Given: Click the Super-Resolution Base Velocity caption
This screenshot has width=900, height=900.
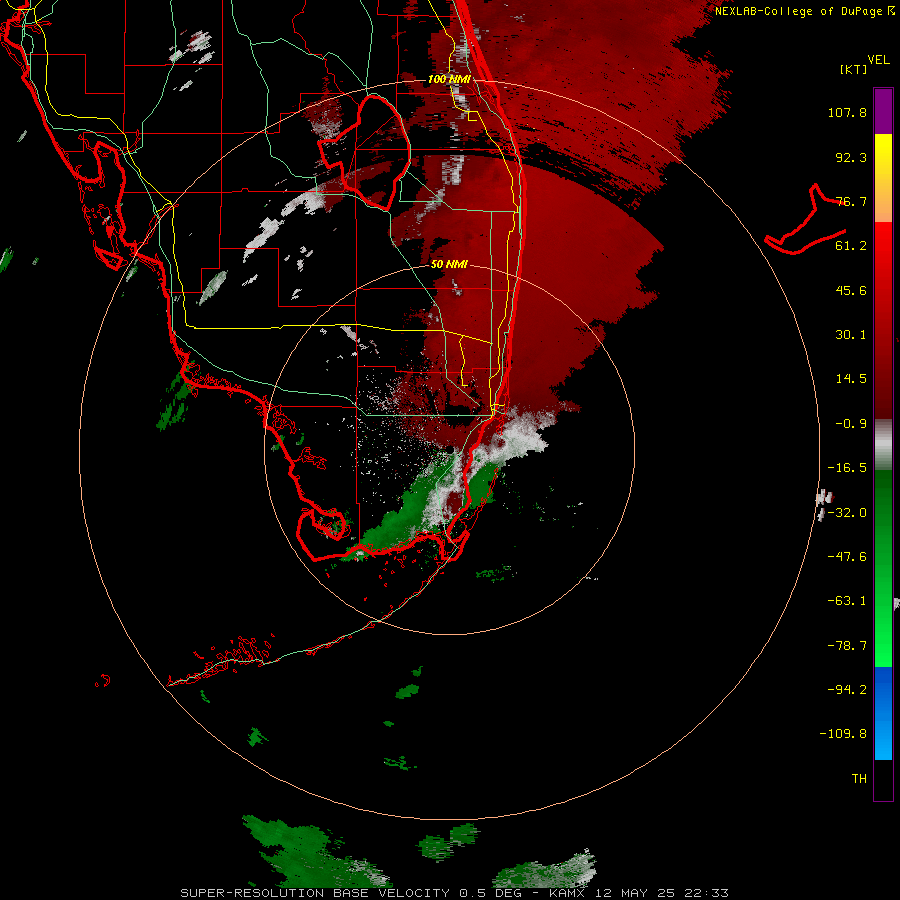Looking at the screenshot, I should [x=454, y=893].
